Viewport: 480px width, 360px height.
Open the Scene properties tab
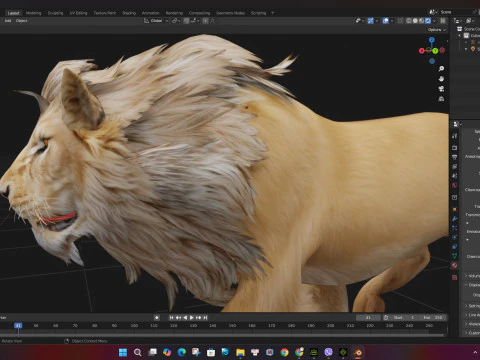455,175
